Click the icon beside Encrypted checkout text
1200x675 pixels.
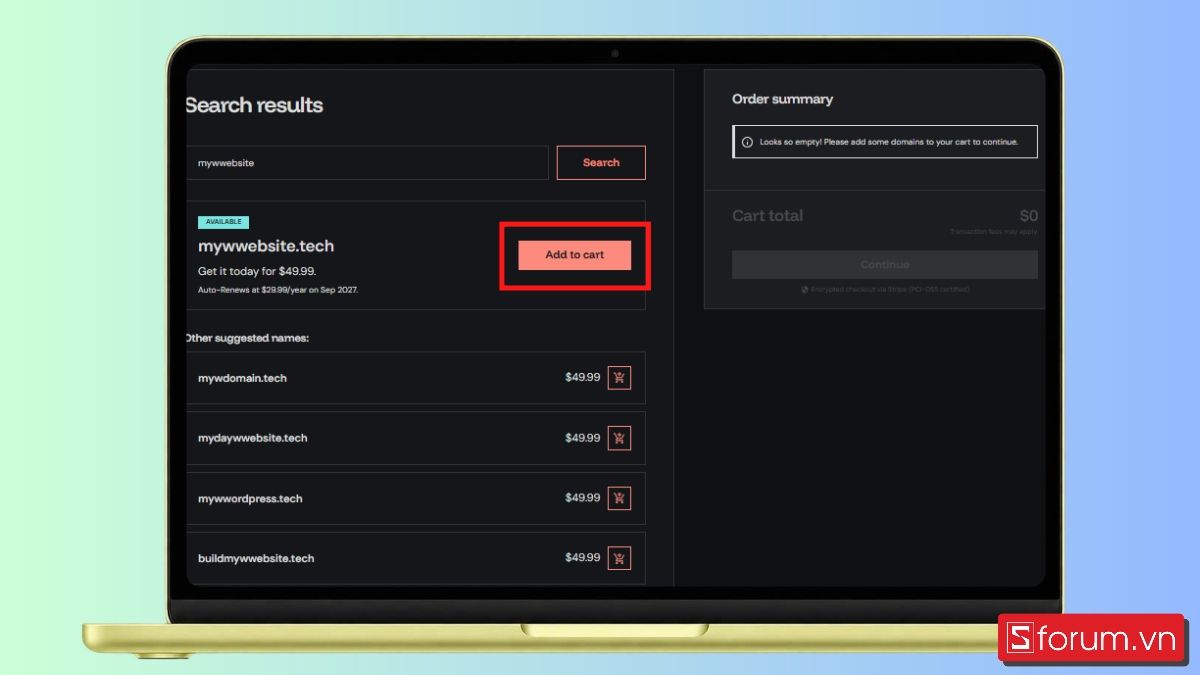coord(805,290)
